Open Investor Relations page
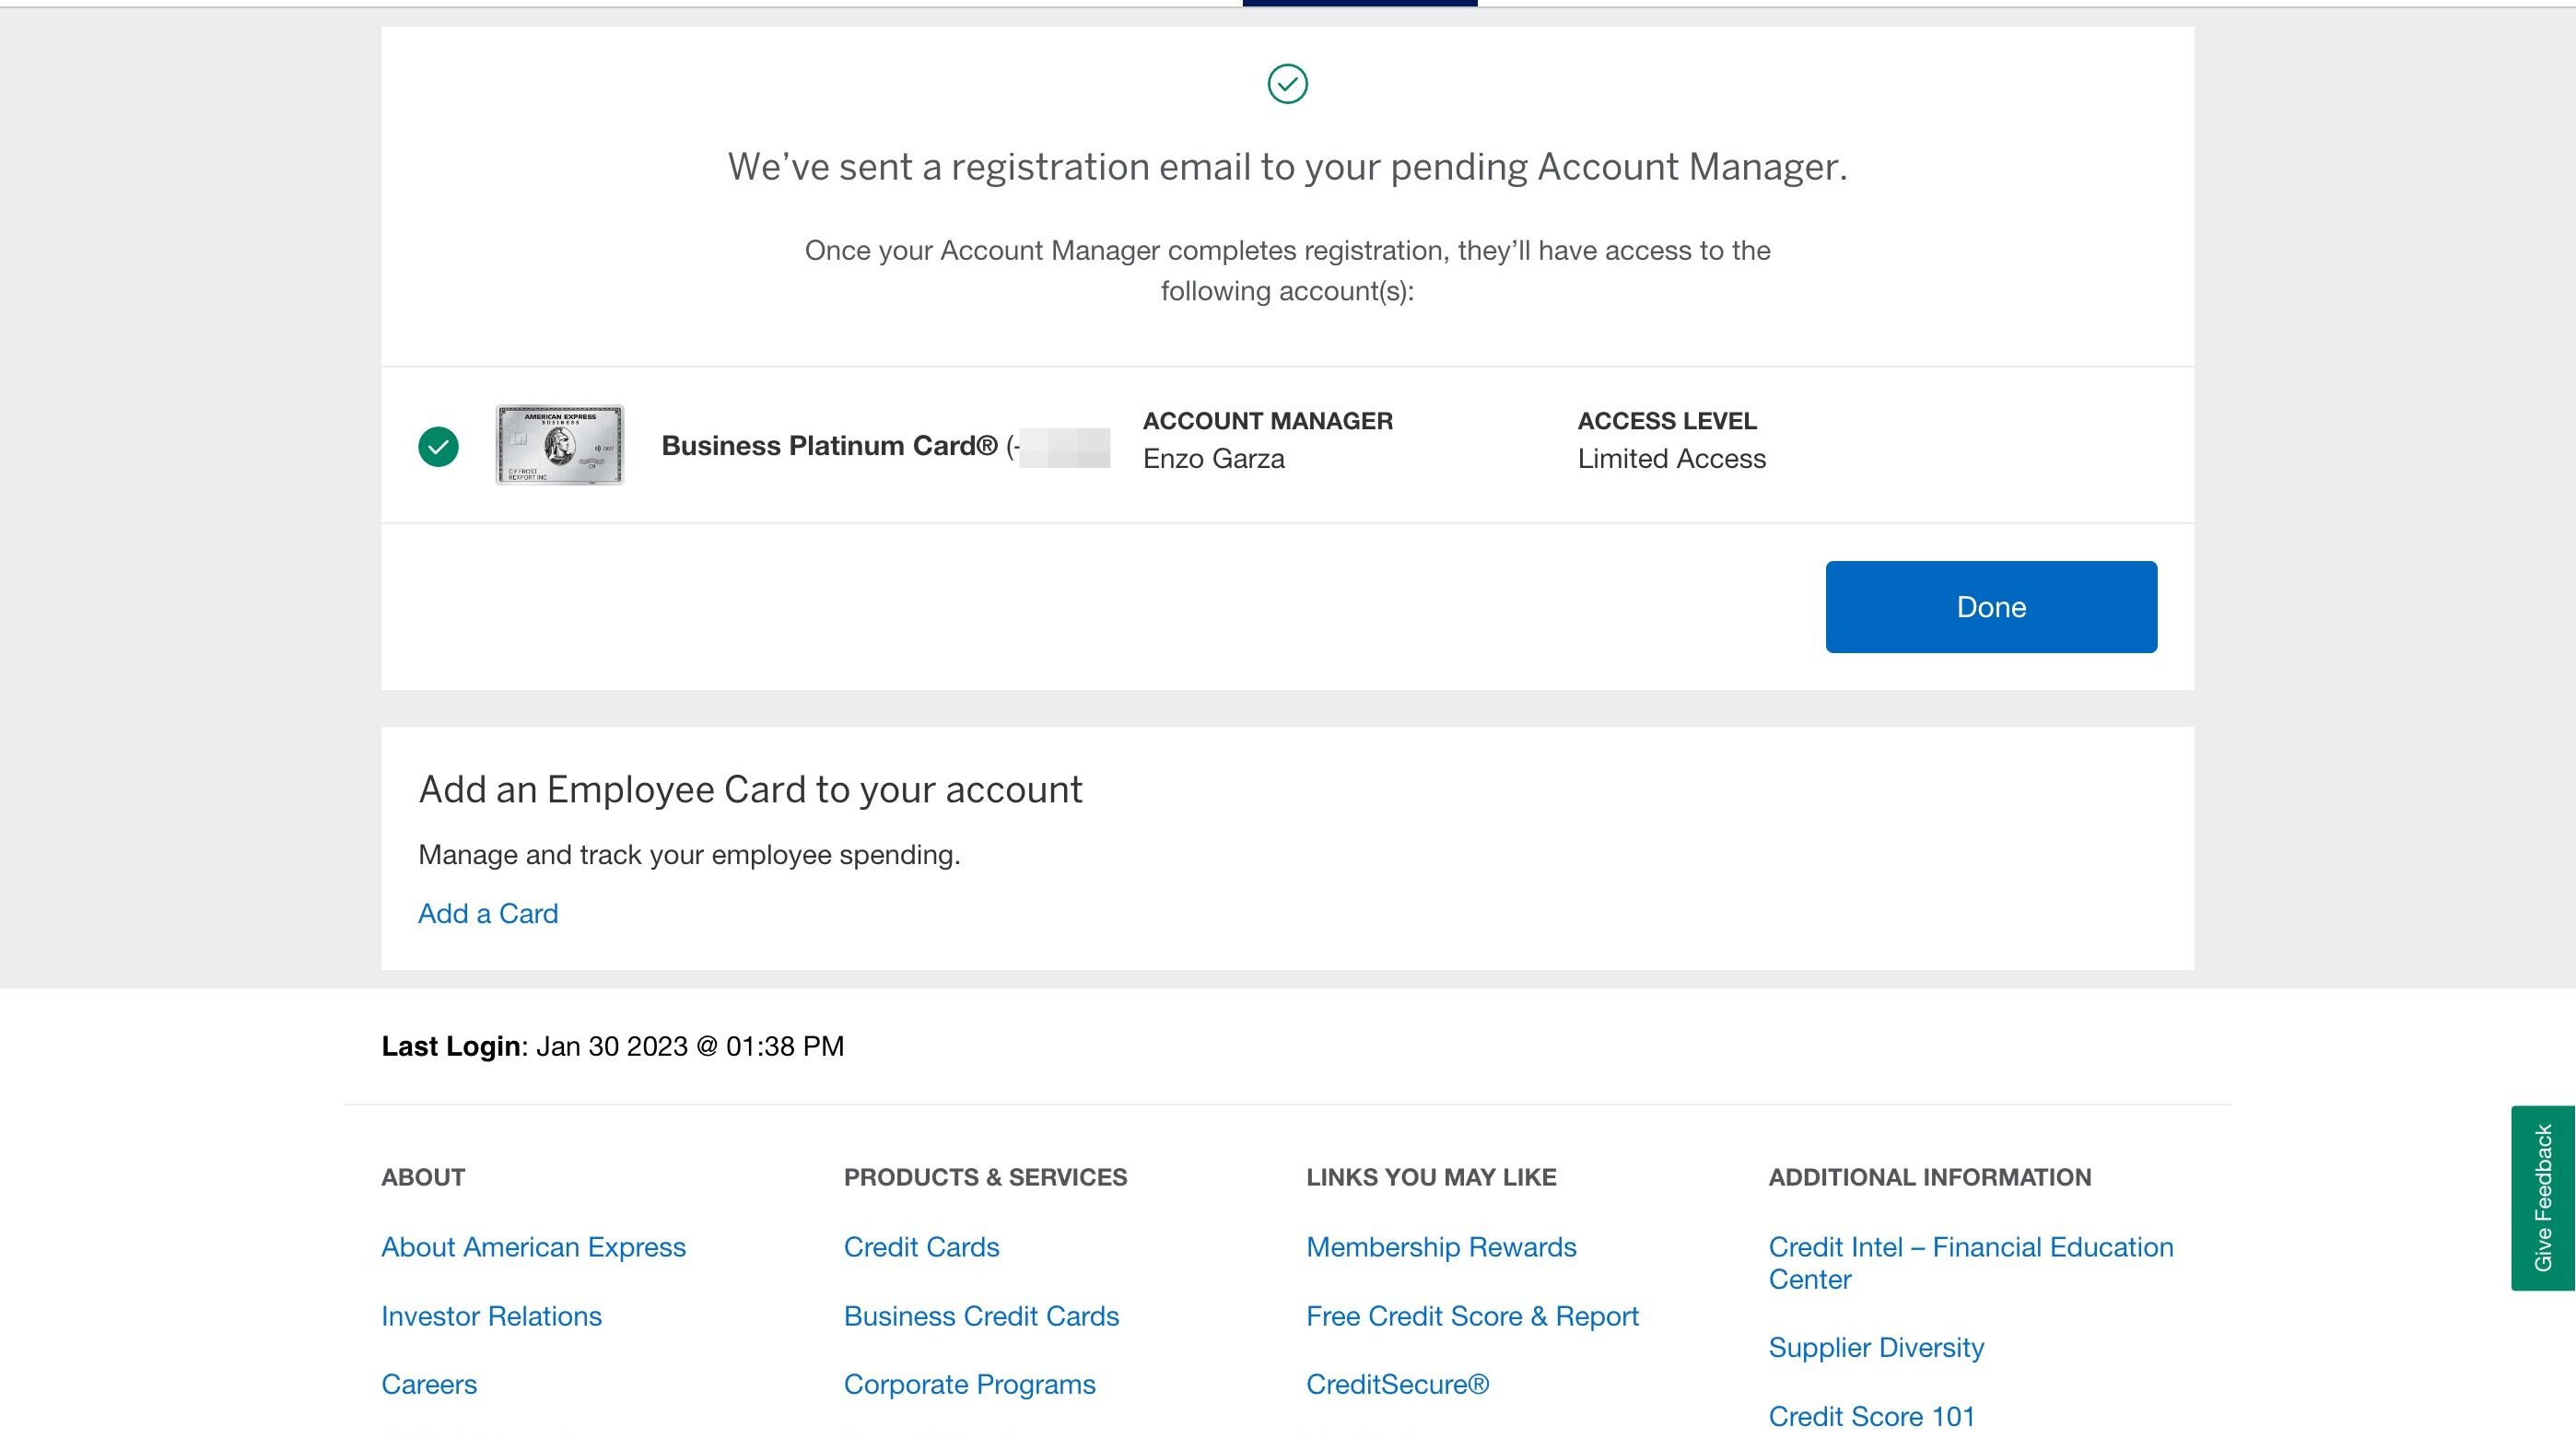The image size is (2576, 1438). pyautogui.click(x=491, y=1316)
